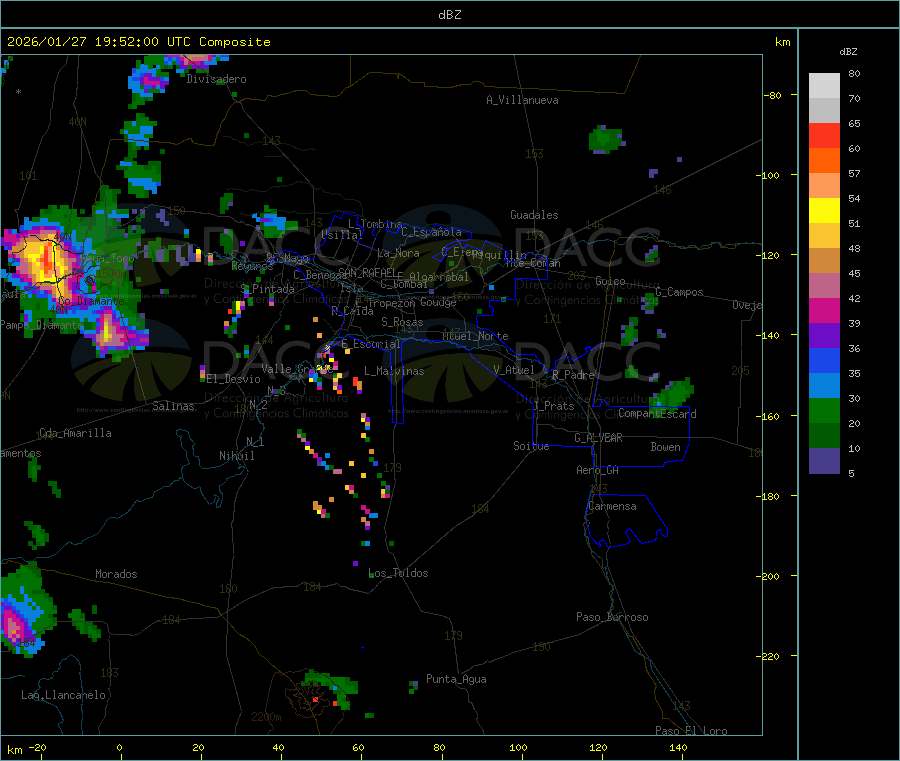
Task: Click the L_Malvinas label
Action: point(394,371)
